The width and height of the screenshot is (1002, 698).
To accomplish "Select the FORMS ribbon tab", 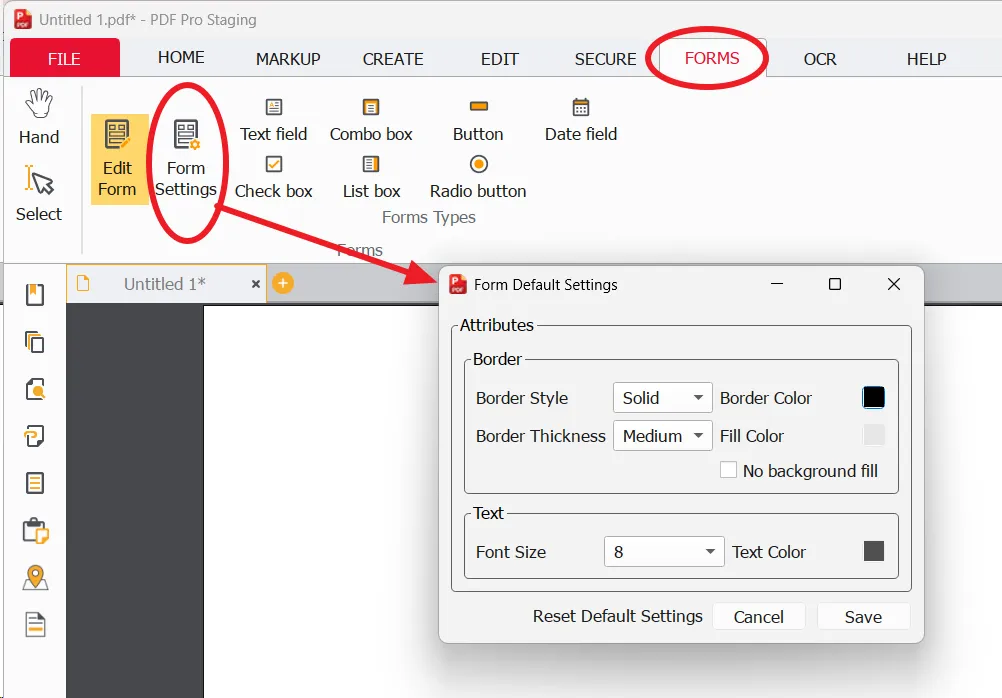I will [712, 58].
